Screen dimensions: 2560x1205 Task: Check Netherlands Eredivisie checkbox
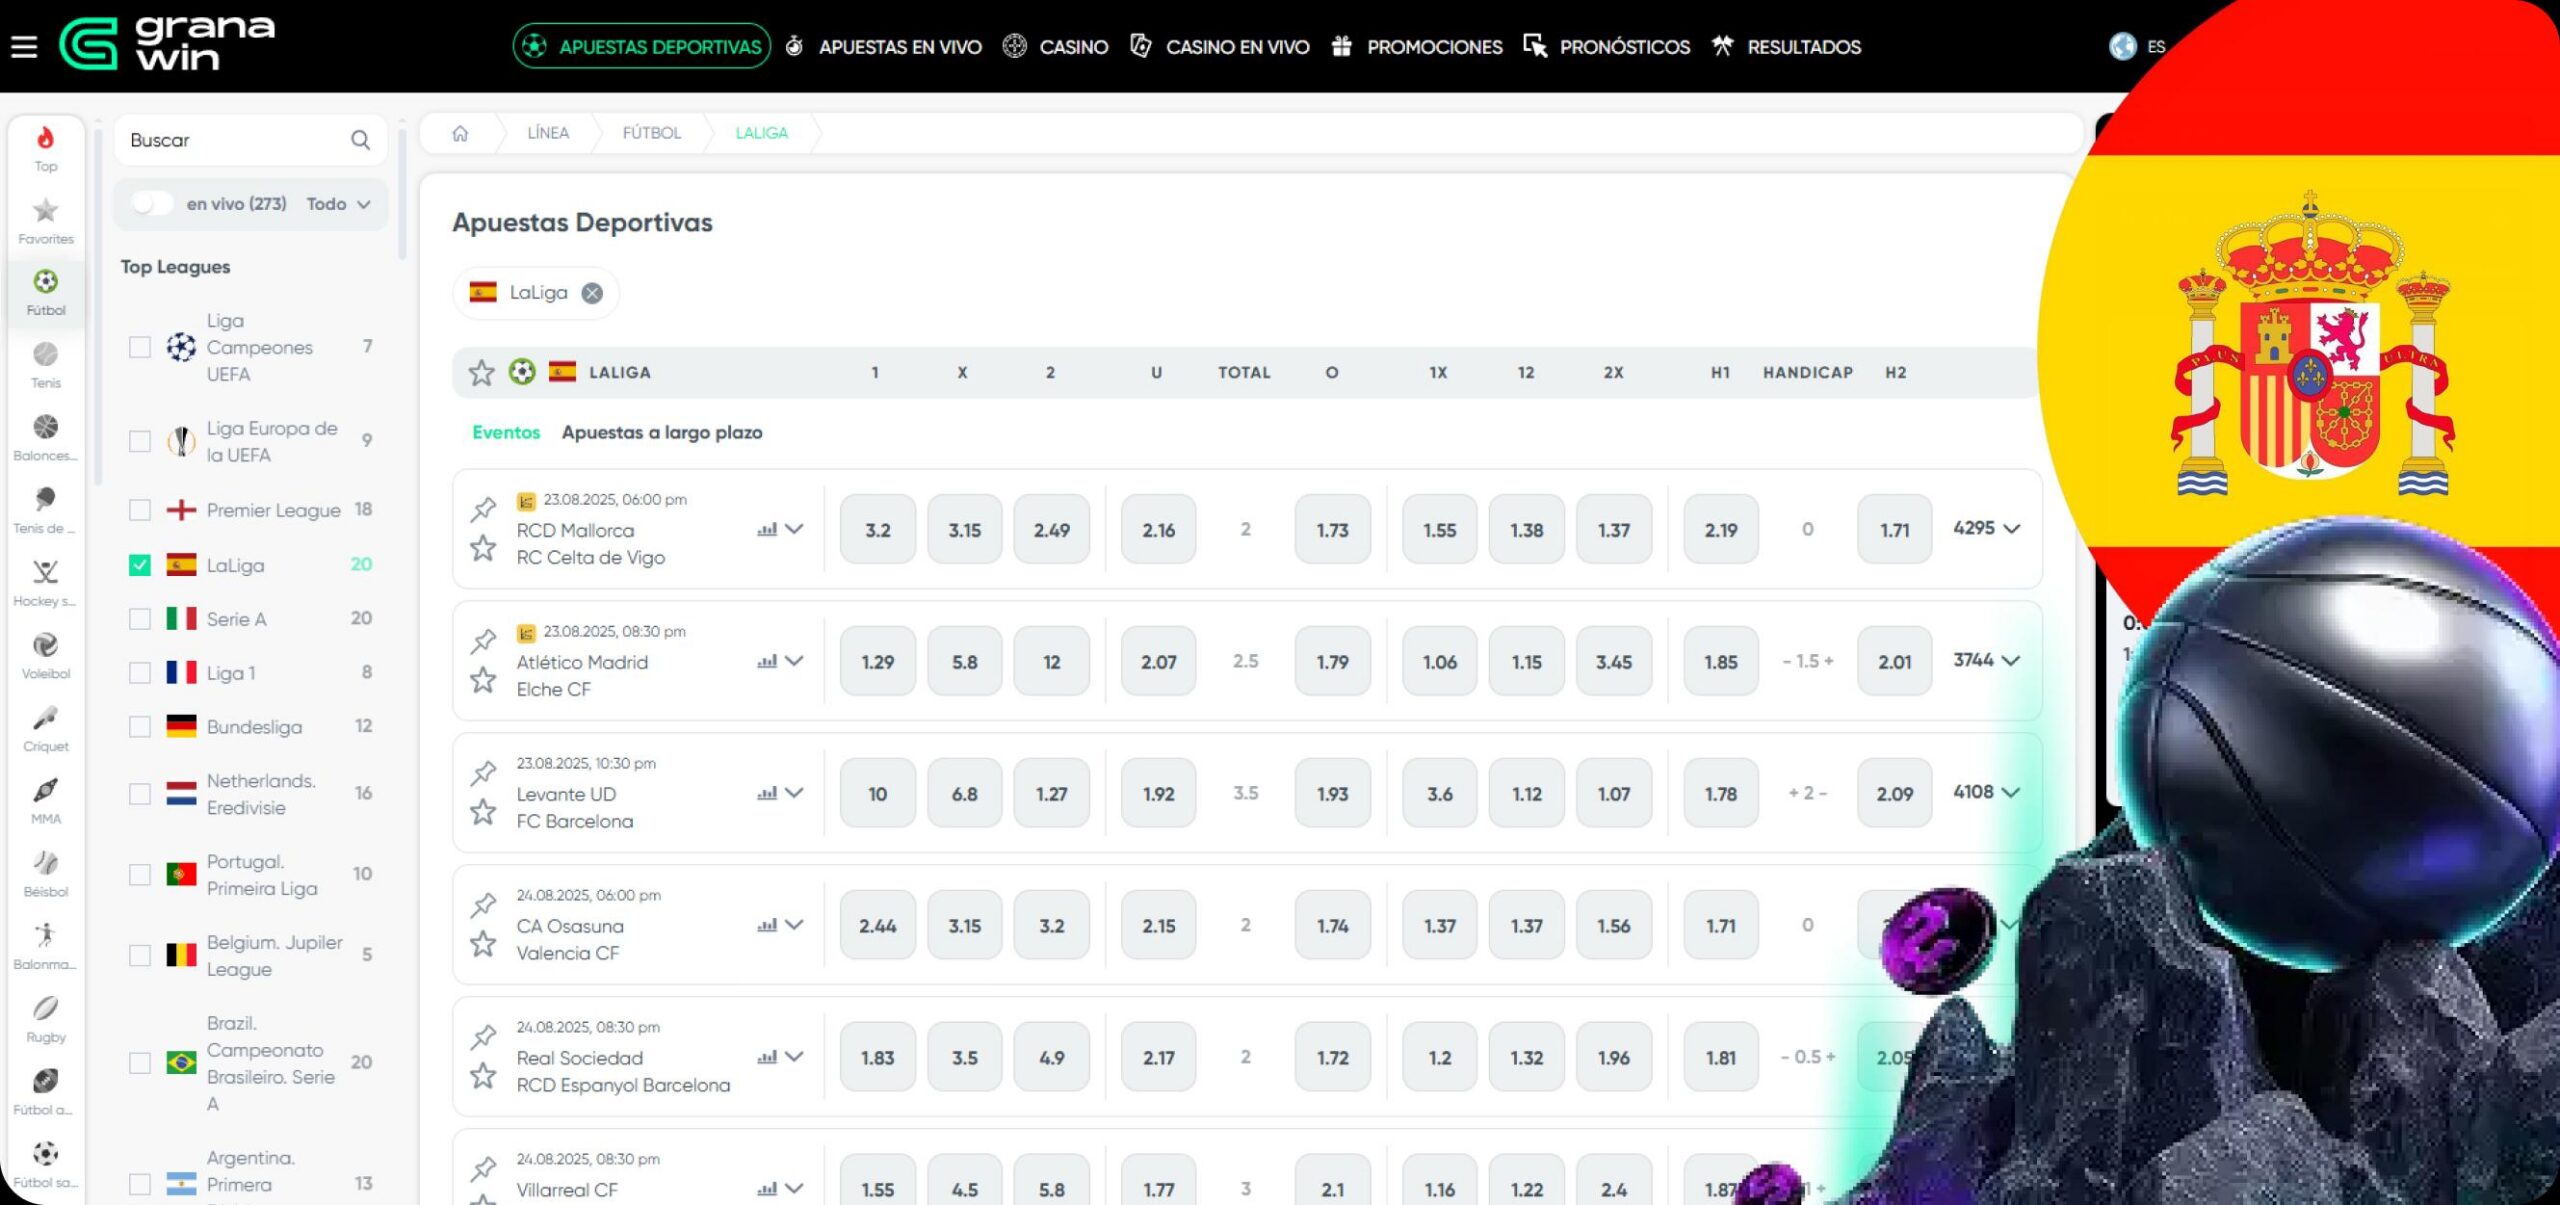tap(140, 794)
